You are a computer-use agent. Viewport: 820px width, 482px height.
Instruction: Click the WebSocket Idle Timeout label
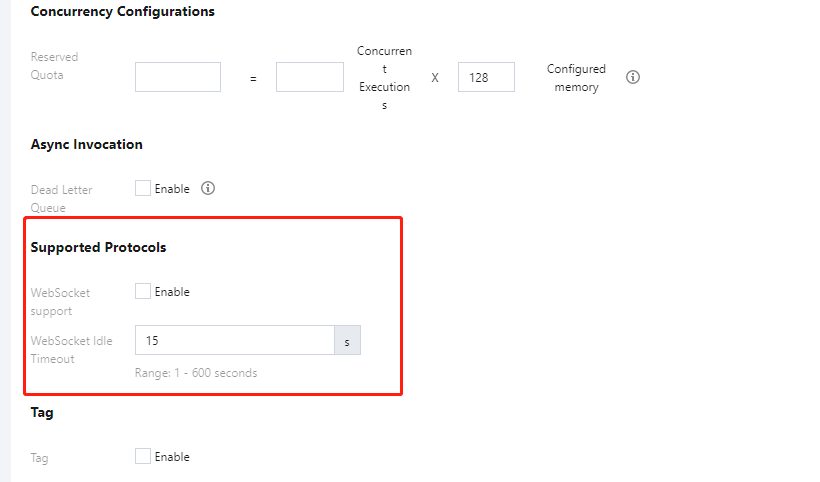72,349
